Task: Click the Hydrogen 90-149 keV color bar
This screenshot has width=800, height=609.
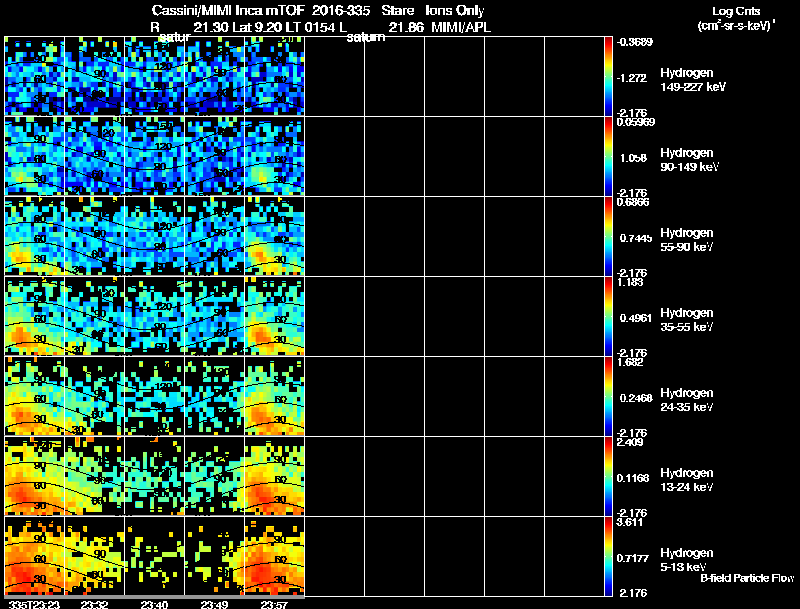Action: click(x=608, y=156)
